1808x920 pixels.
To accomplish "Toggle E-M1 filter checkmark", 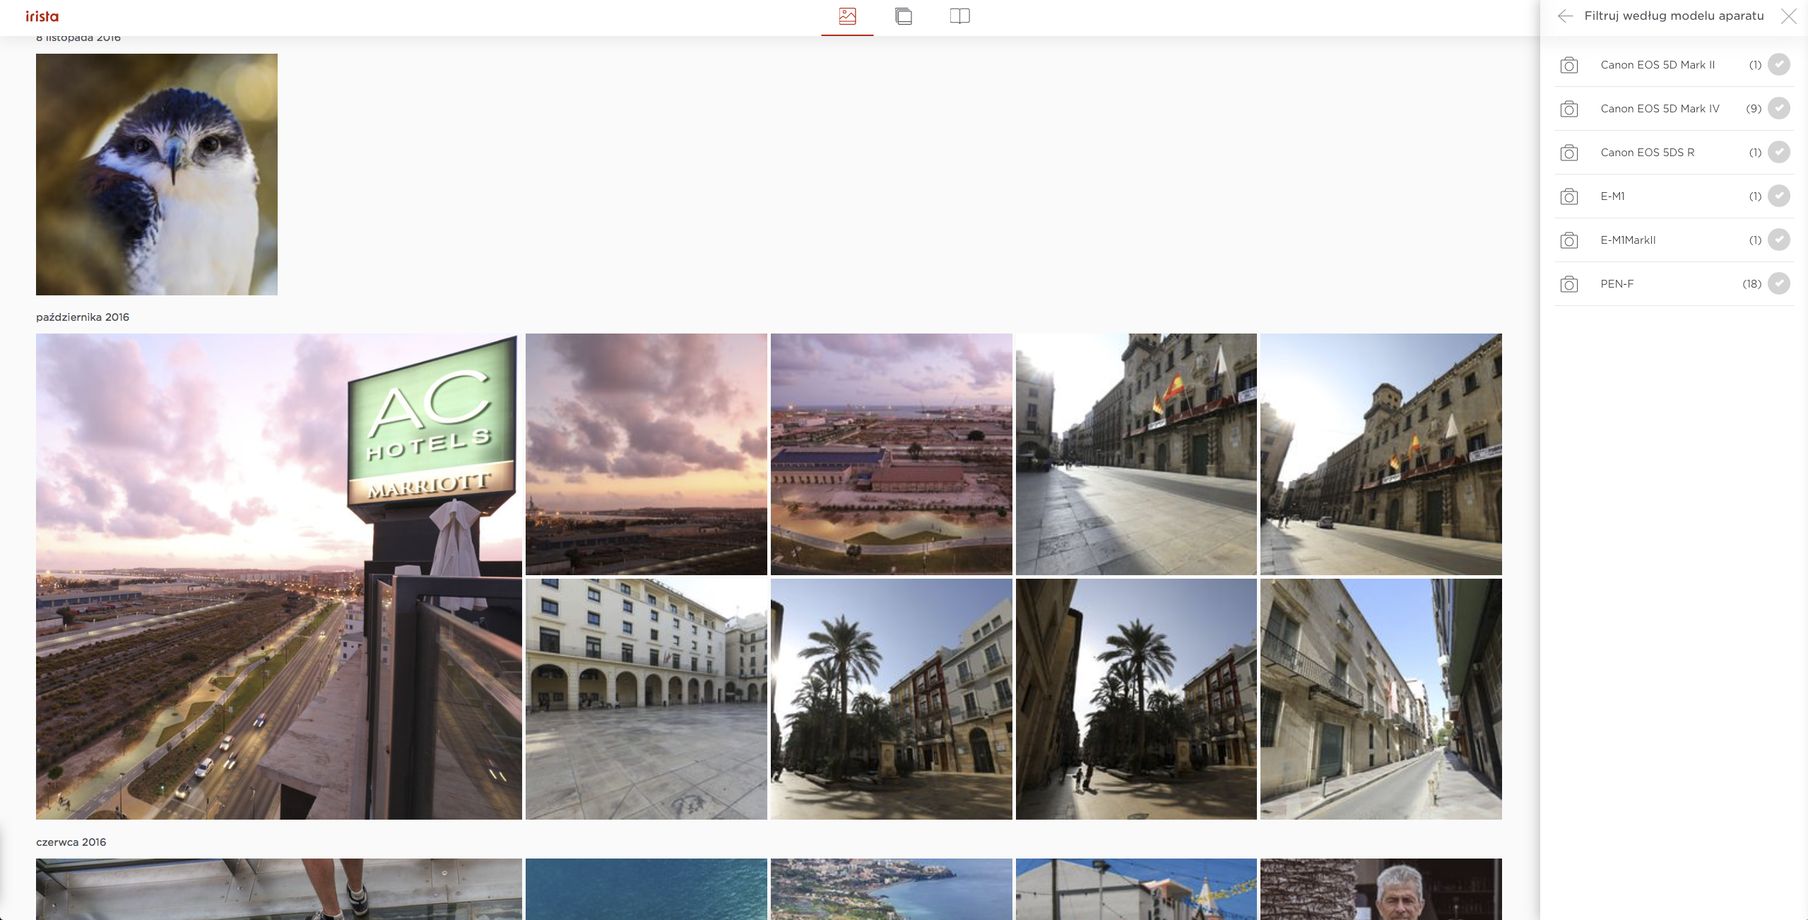I will (1778, 196).
